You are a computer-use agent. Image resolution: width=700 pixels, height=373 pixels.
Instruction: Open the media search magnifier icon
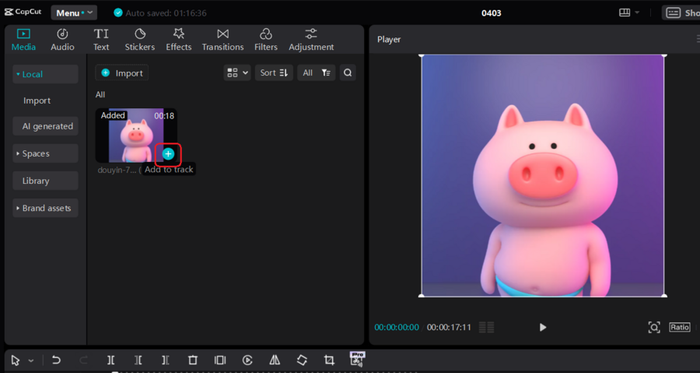[348, 73]
